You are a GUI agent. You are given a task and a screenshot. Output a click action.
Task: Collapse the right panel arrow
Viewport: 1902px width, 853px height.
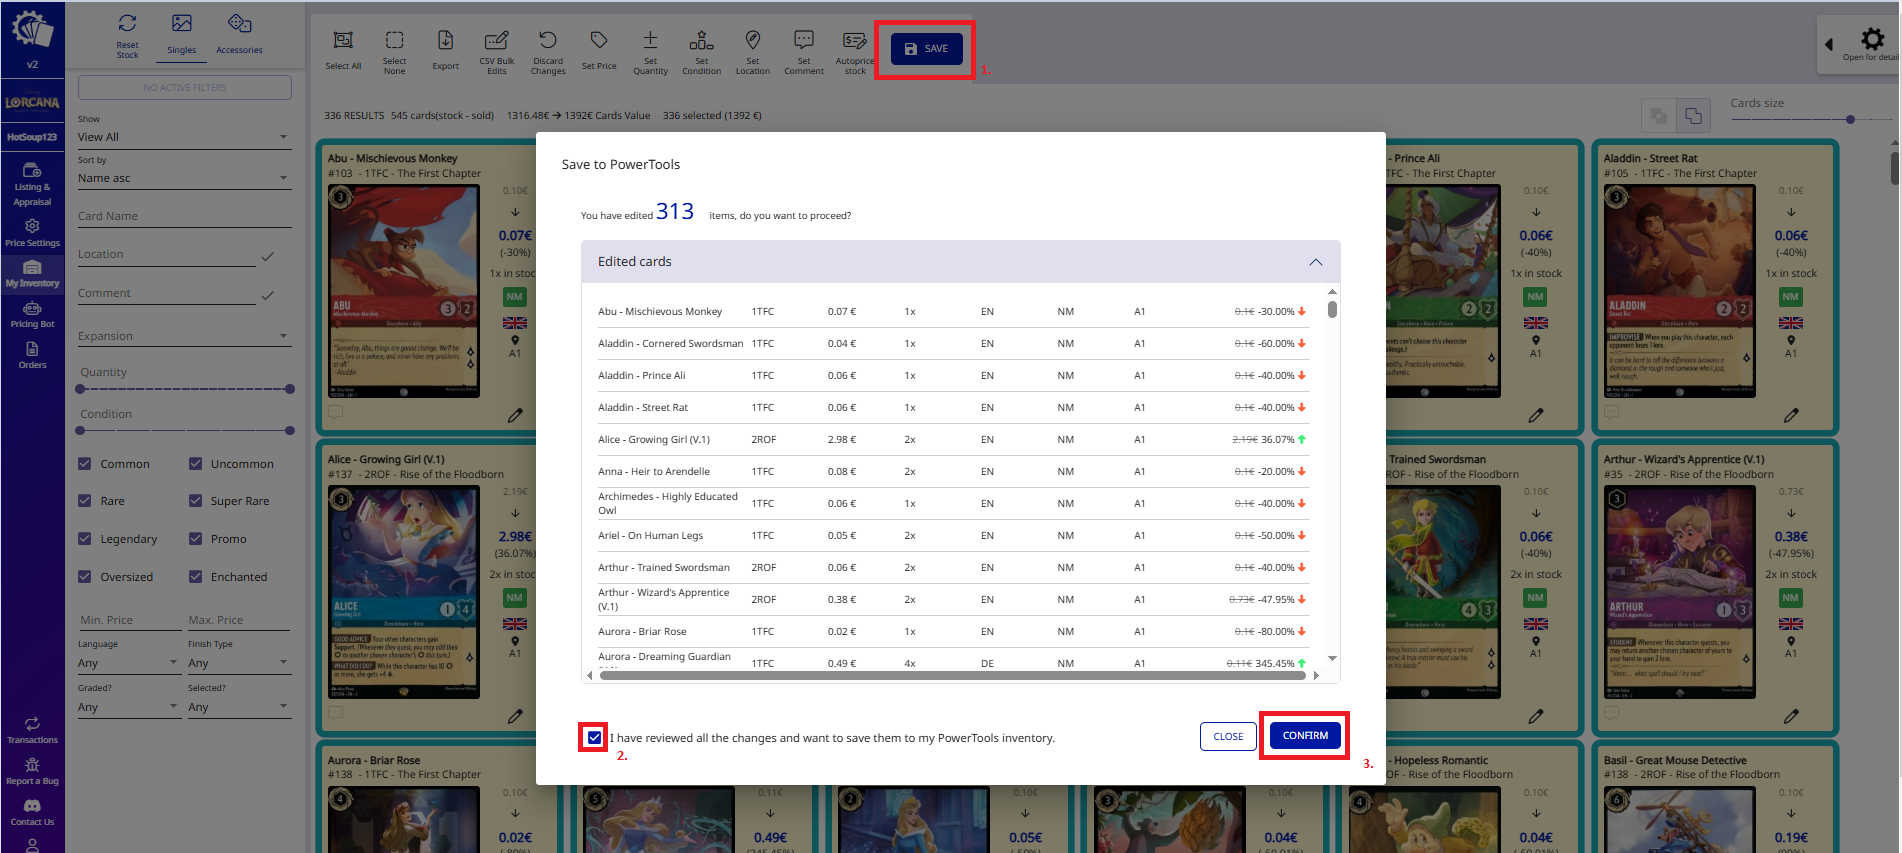[x=1829, y=44]
